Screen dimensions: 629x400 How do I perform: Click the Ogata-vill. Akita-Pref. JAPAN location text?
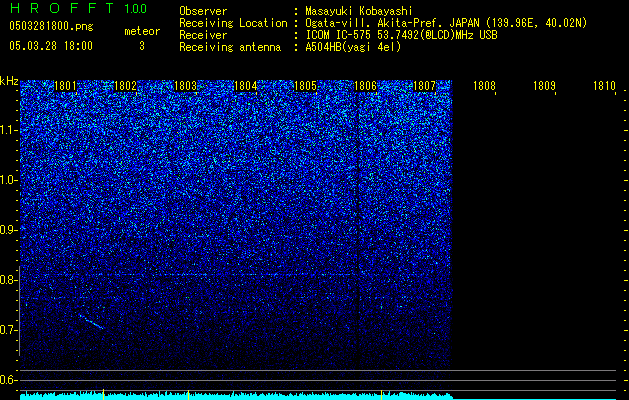[x=446, y=23]
